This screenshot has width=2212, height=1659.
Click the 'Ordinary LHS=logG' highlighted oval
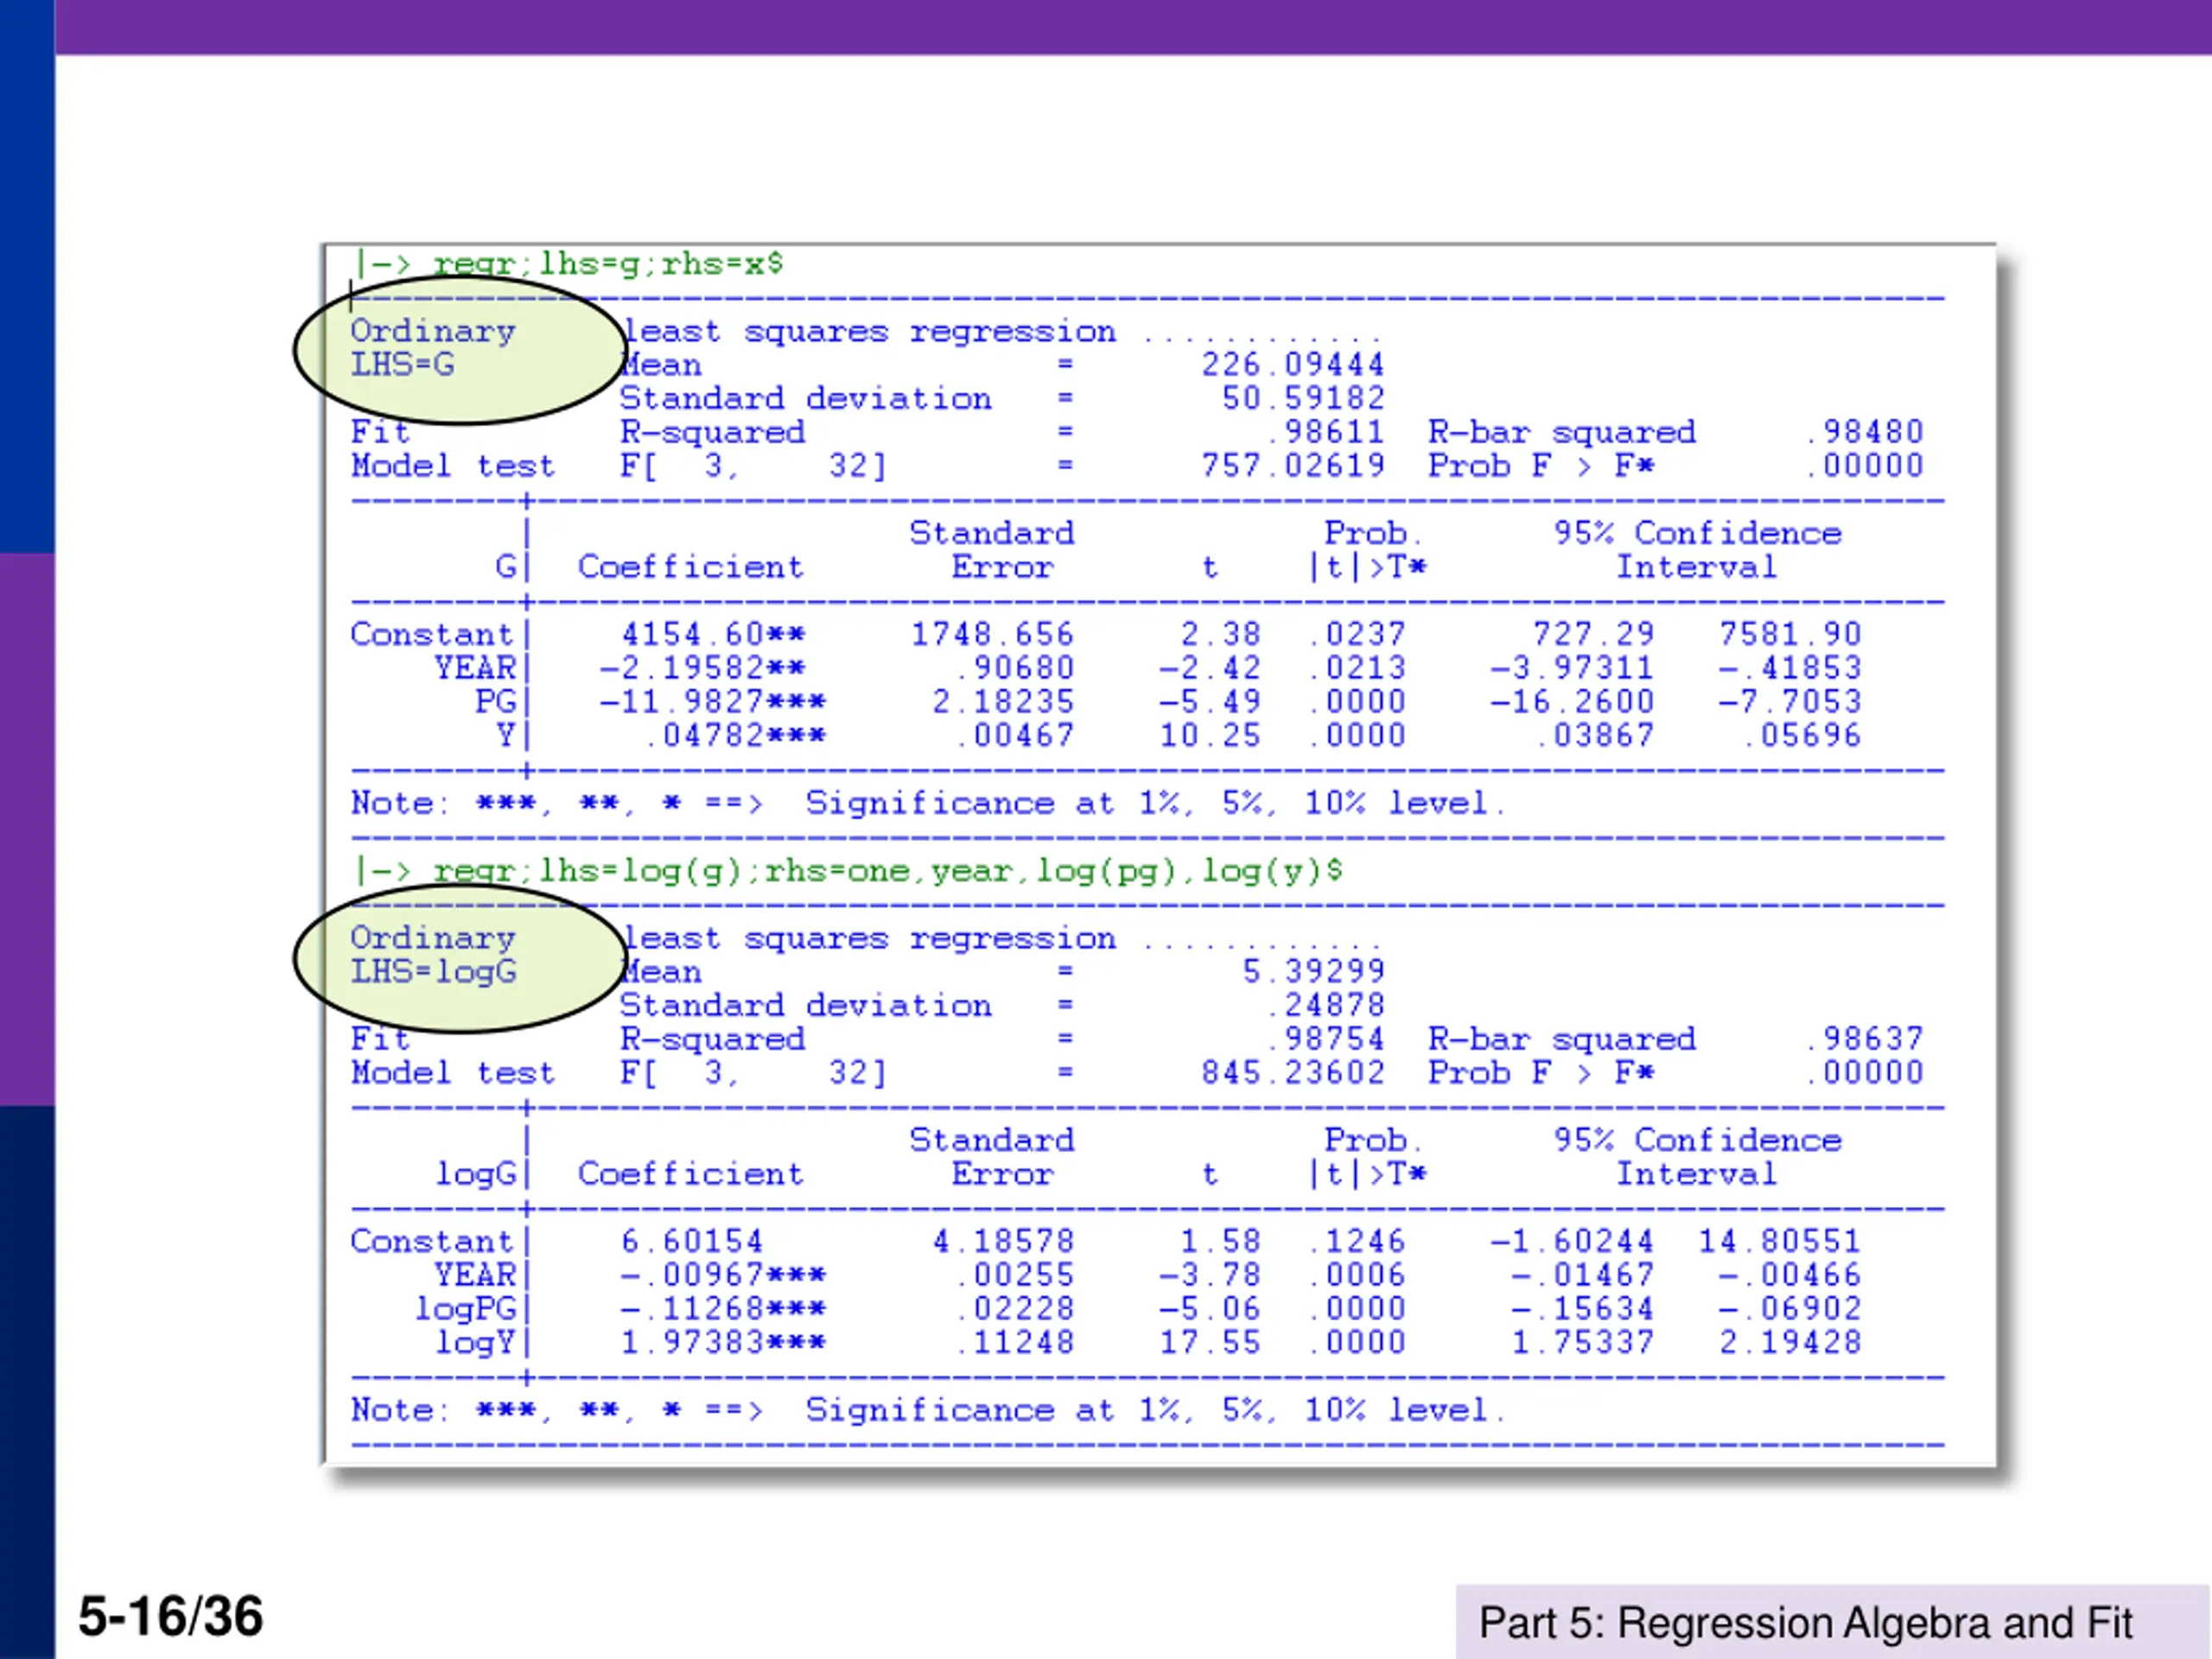459,957
